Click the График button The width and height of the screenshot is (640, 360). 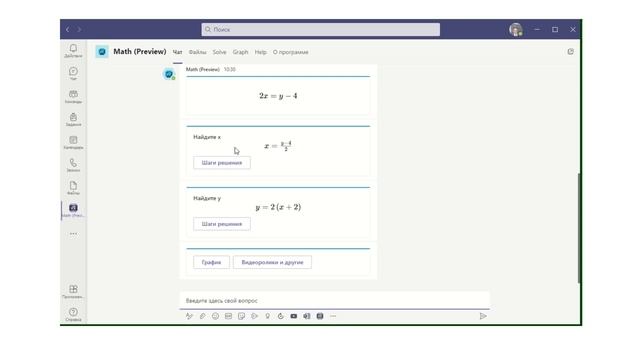211,262
